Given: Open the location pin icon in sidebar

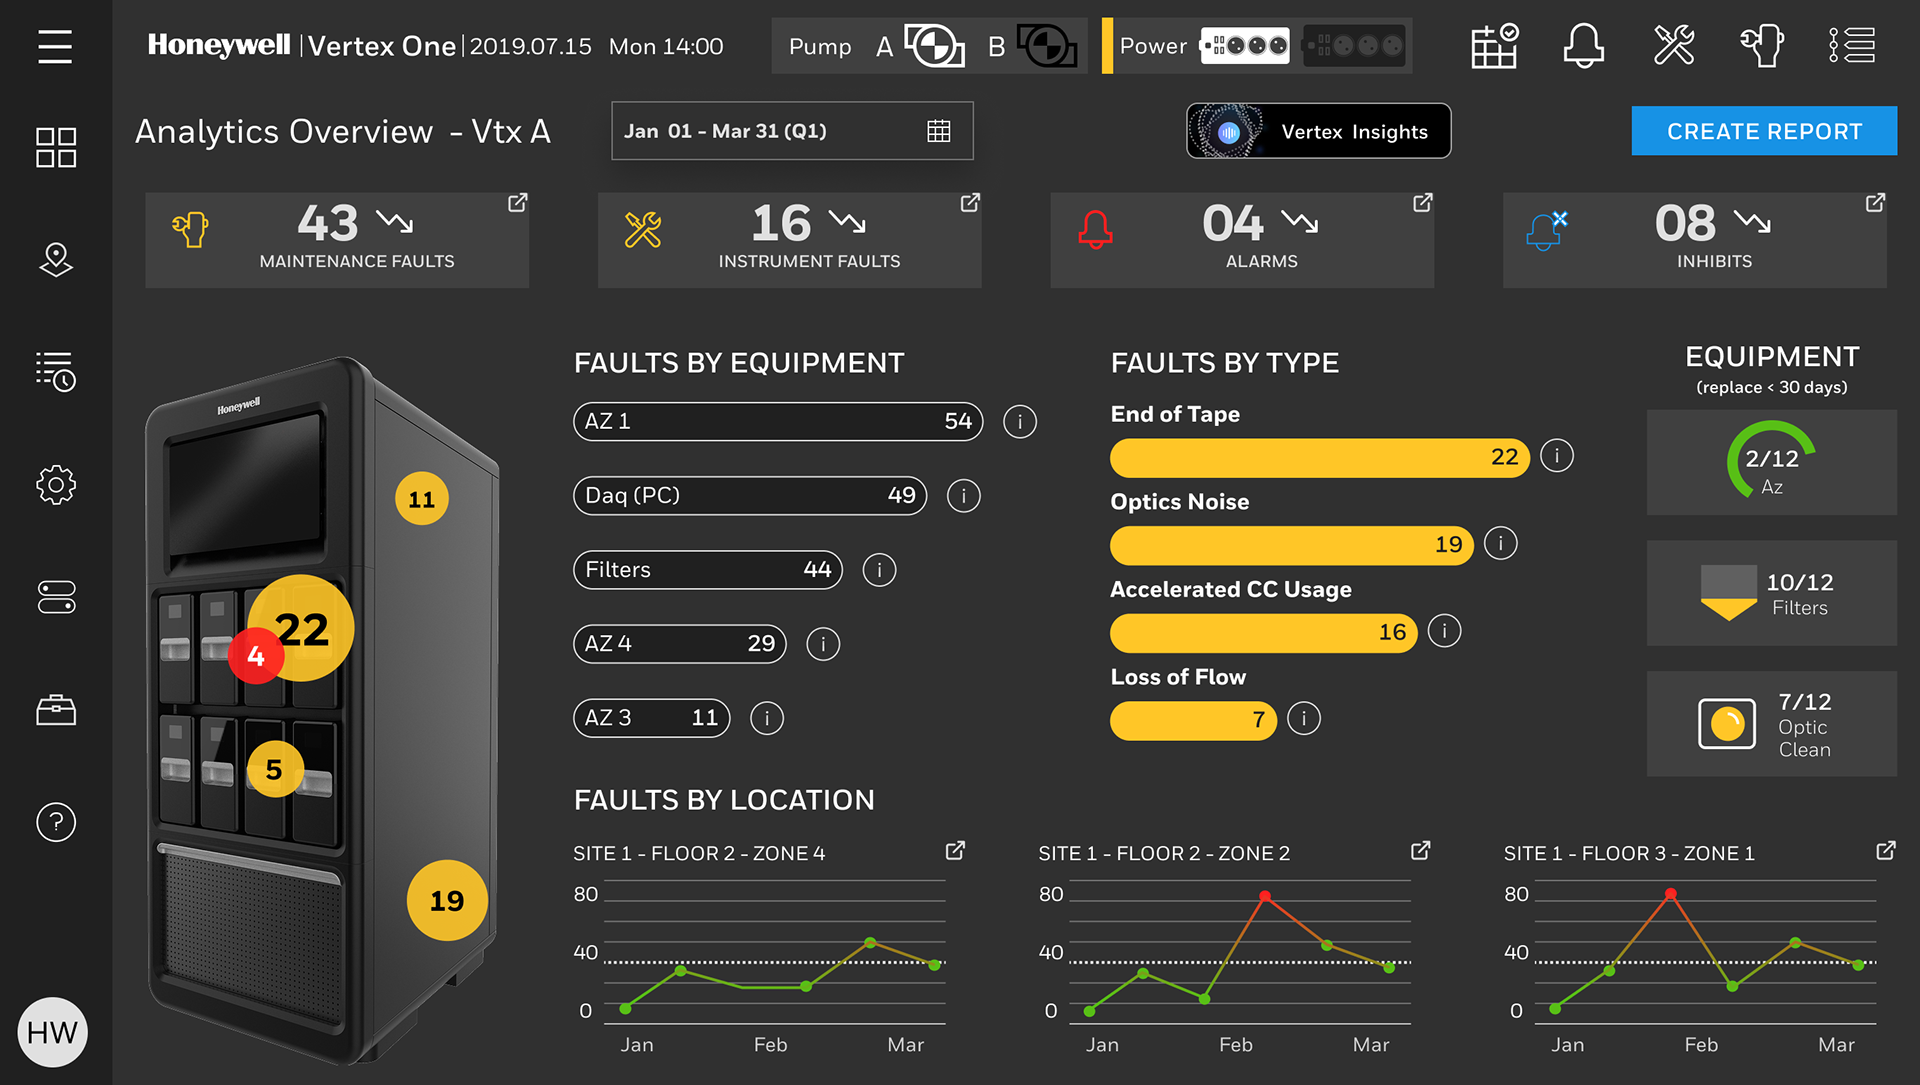Looking at the screenshot, I should (56, 260).
